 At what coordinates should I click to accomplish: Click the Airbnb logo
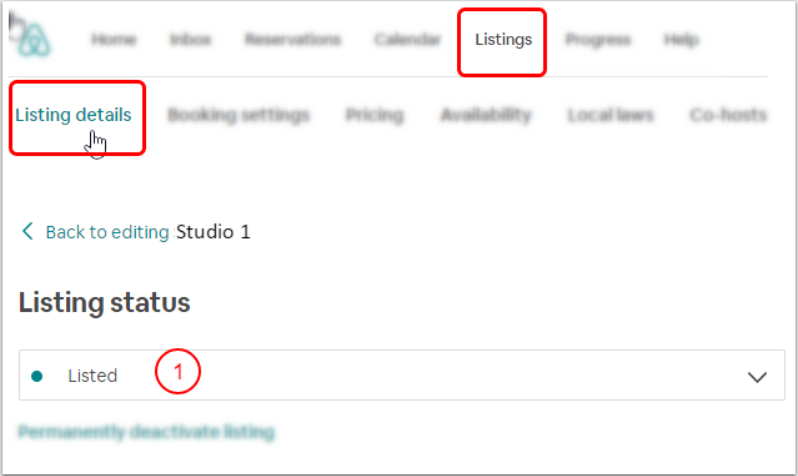click(x=35, y=40)
